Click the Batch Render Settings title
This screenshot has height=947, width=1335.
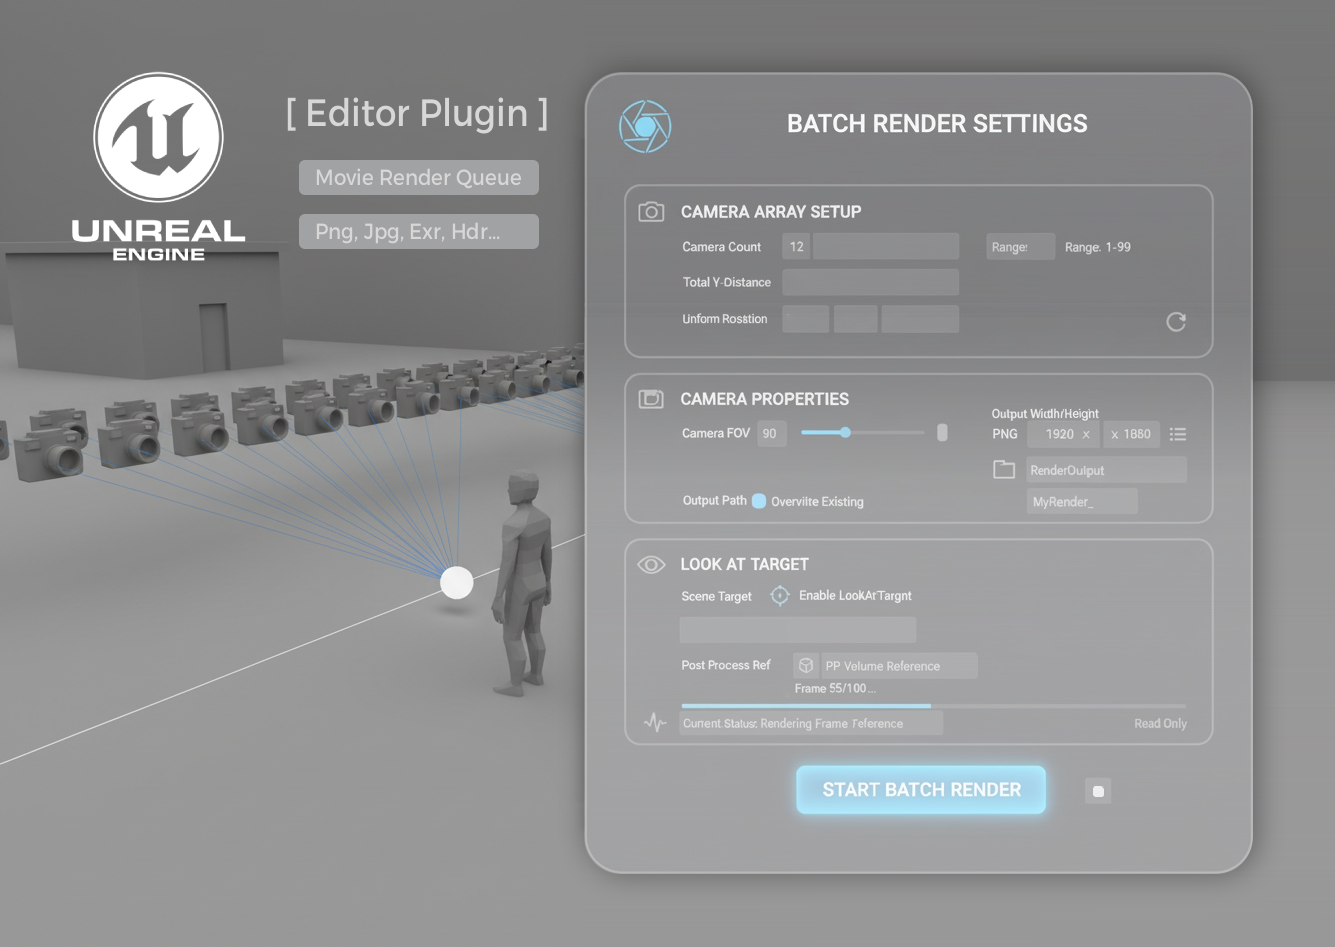point(937,124)
